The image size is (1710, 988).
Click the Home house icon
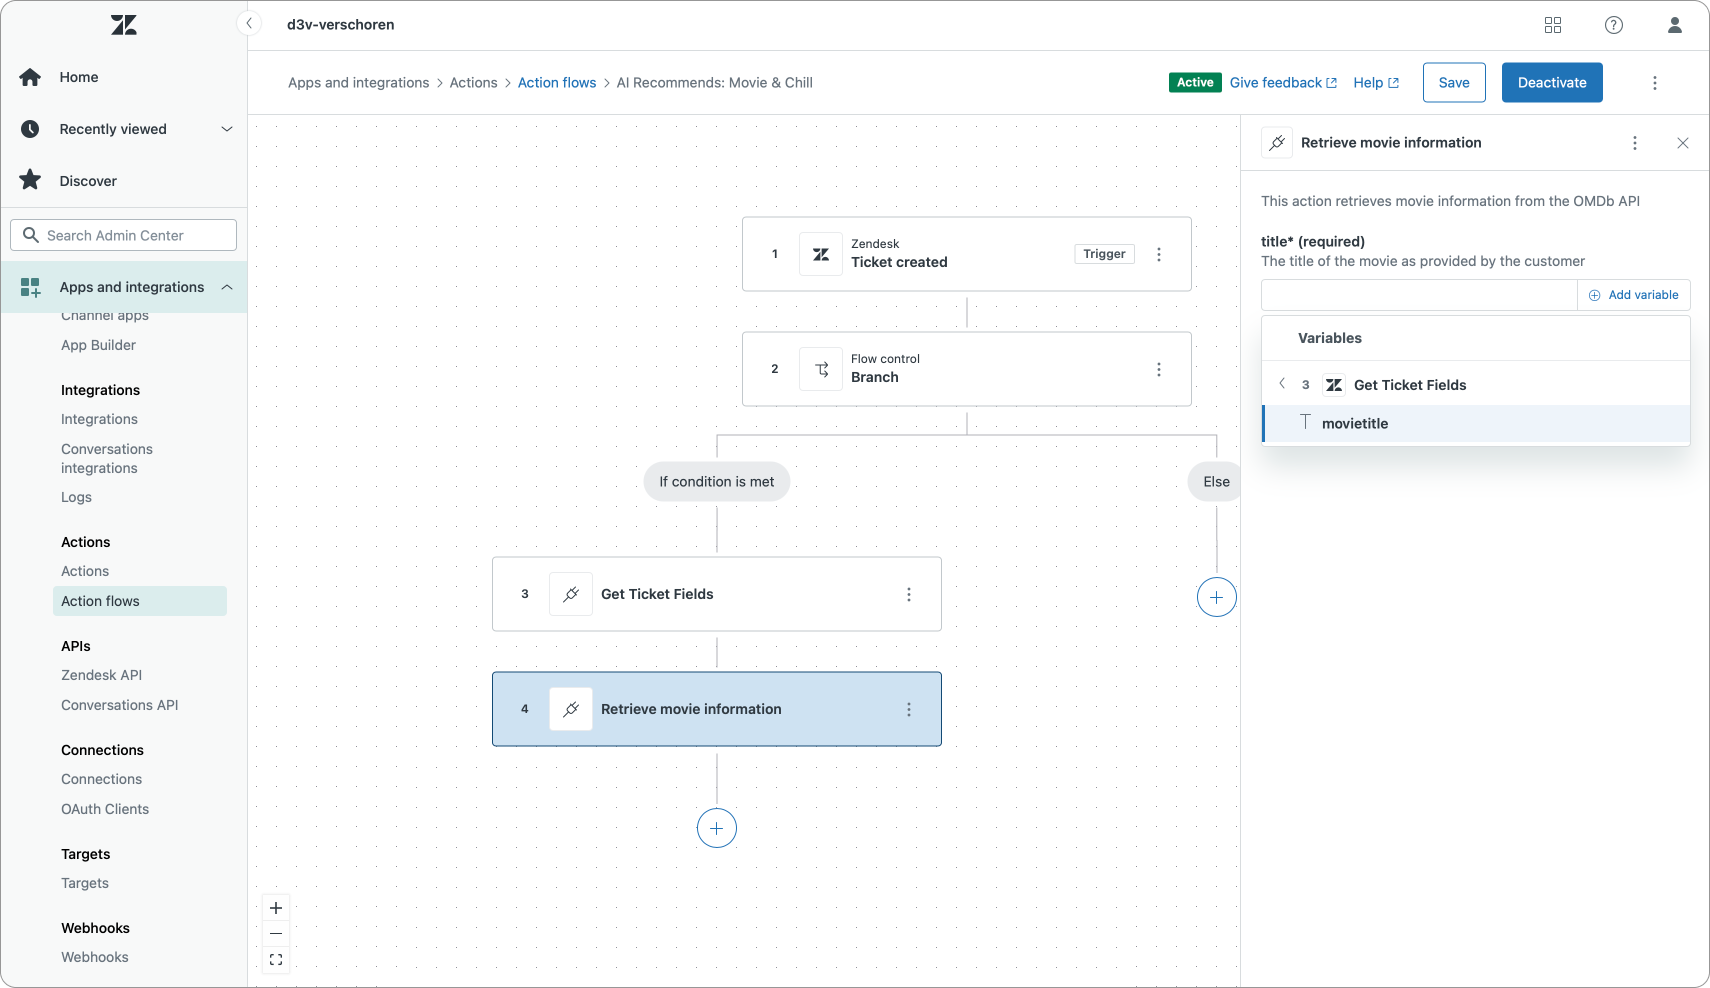pos(30,77)
